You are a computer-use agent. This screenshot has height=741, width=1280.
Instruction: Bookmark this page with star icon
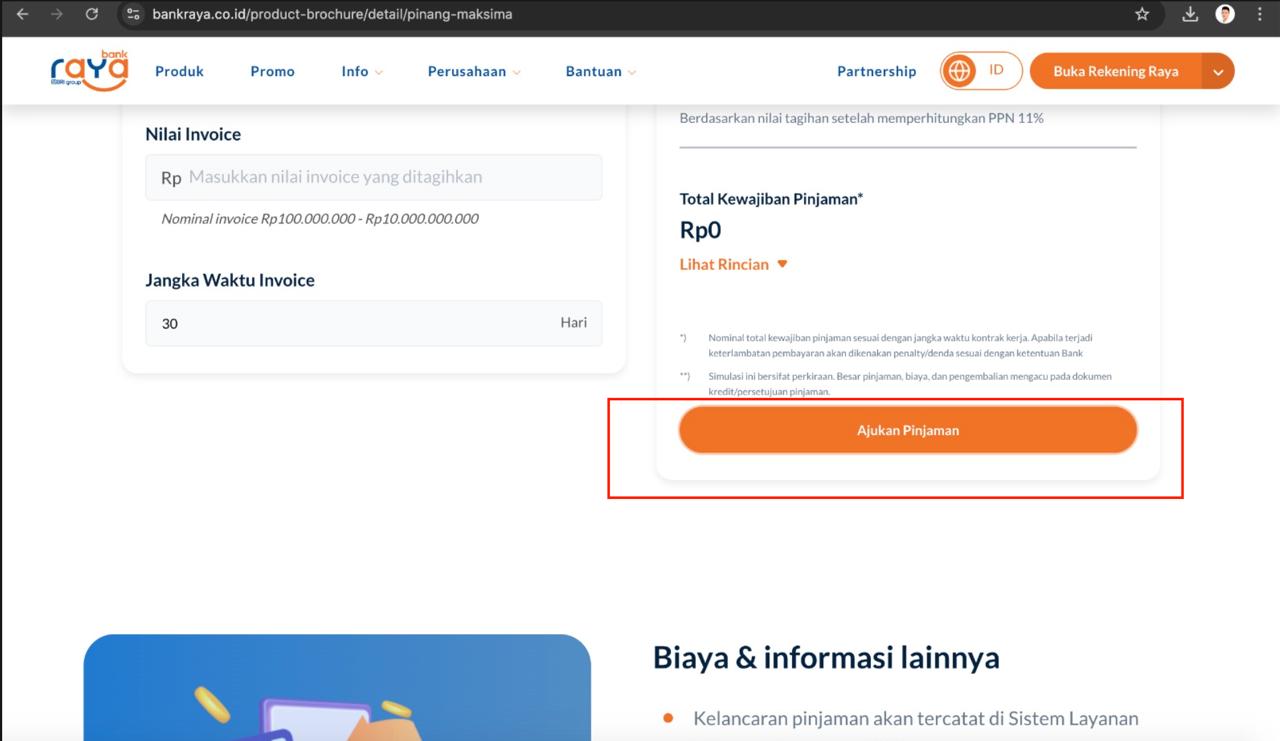[1142, 14]
